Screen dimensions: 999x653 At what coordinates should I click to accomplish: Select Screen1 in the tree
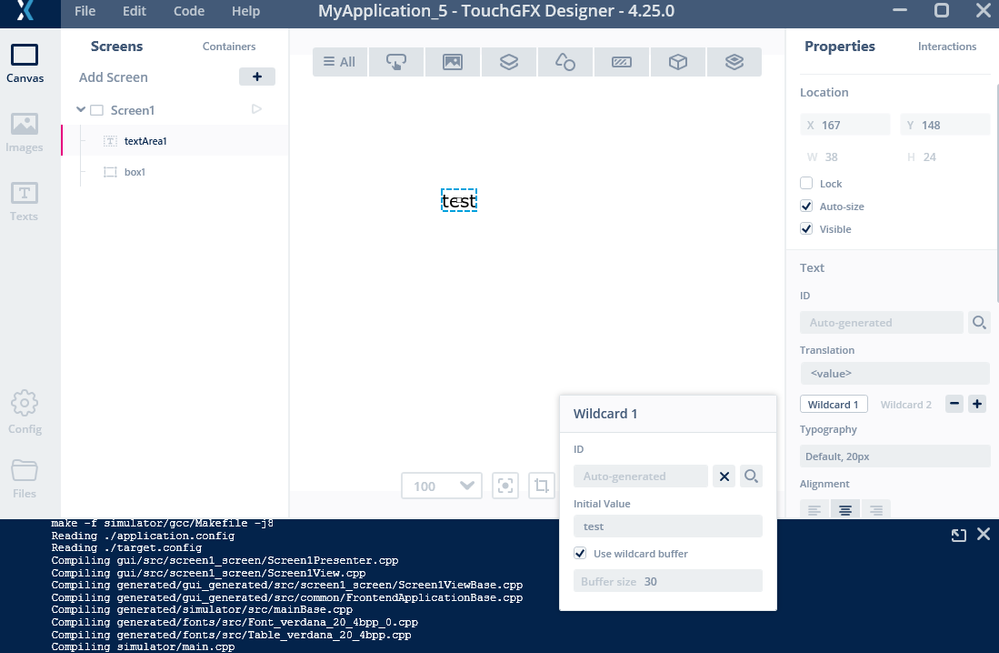coord(133,110)
